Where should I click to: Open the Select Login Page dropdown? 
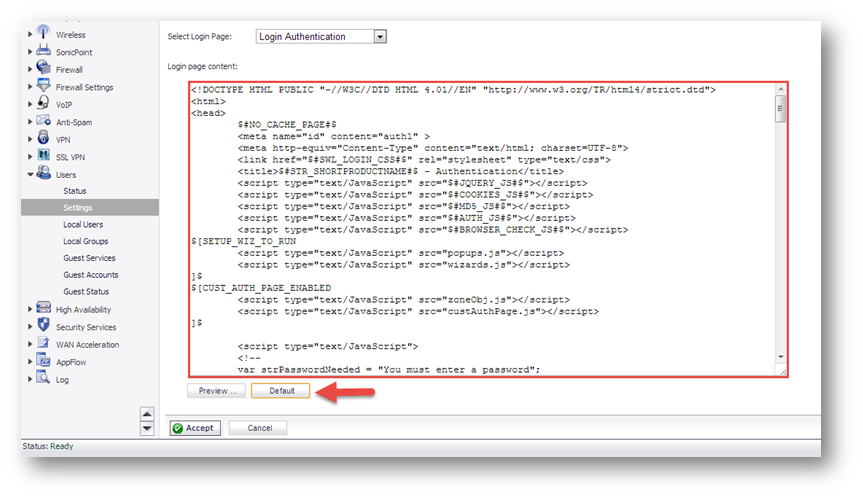click(x=379, y=37)
